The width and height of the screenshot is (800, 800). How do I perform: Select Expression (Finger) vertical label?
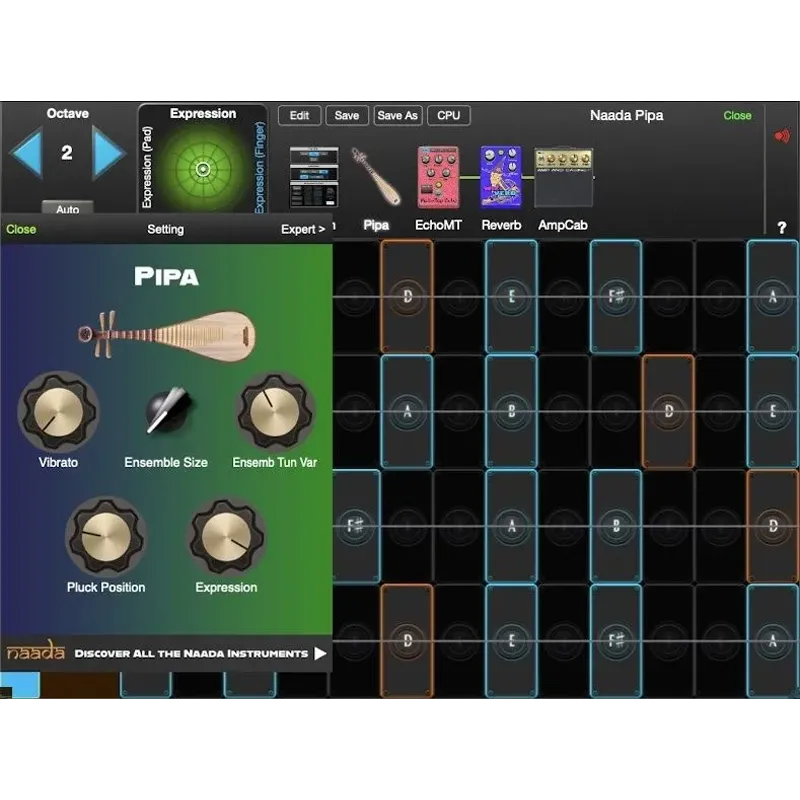pyautogui.click(x=260, y=167)
